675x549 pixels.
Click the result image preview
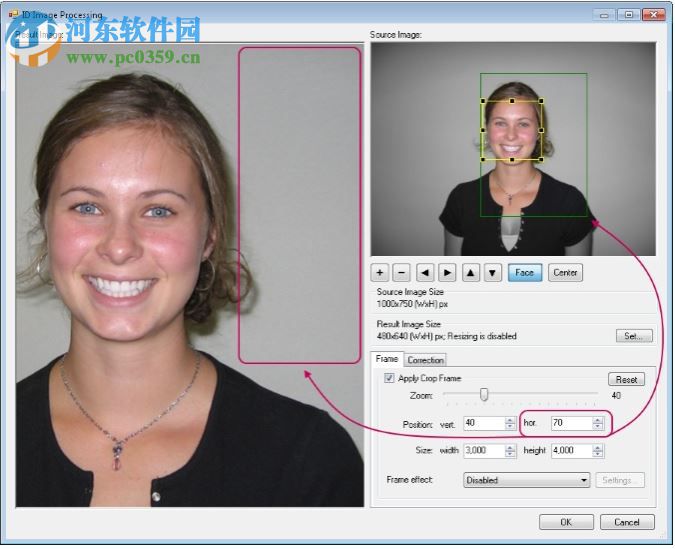[x=190, y=274]
